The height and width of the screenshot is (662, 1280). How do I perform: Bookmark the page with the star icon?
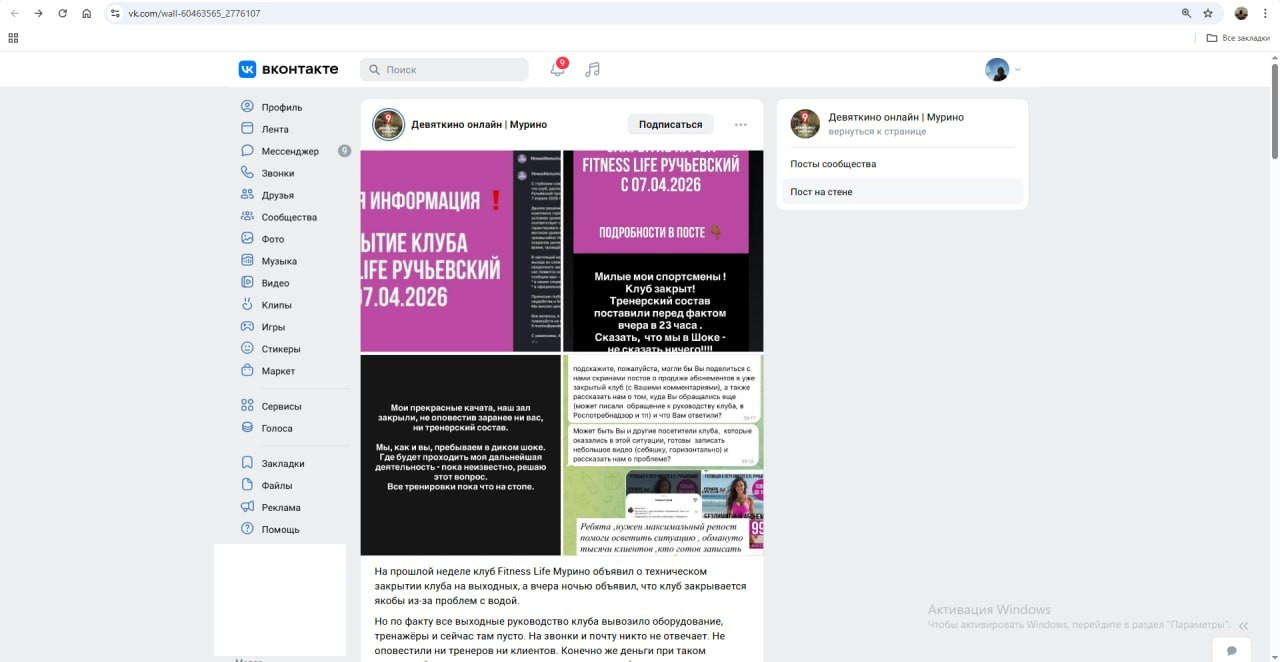(1208, 13)
